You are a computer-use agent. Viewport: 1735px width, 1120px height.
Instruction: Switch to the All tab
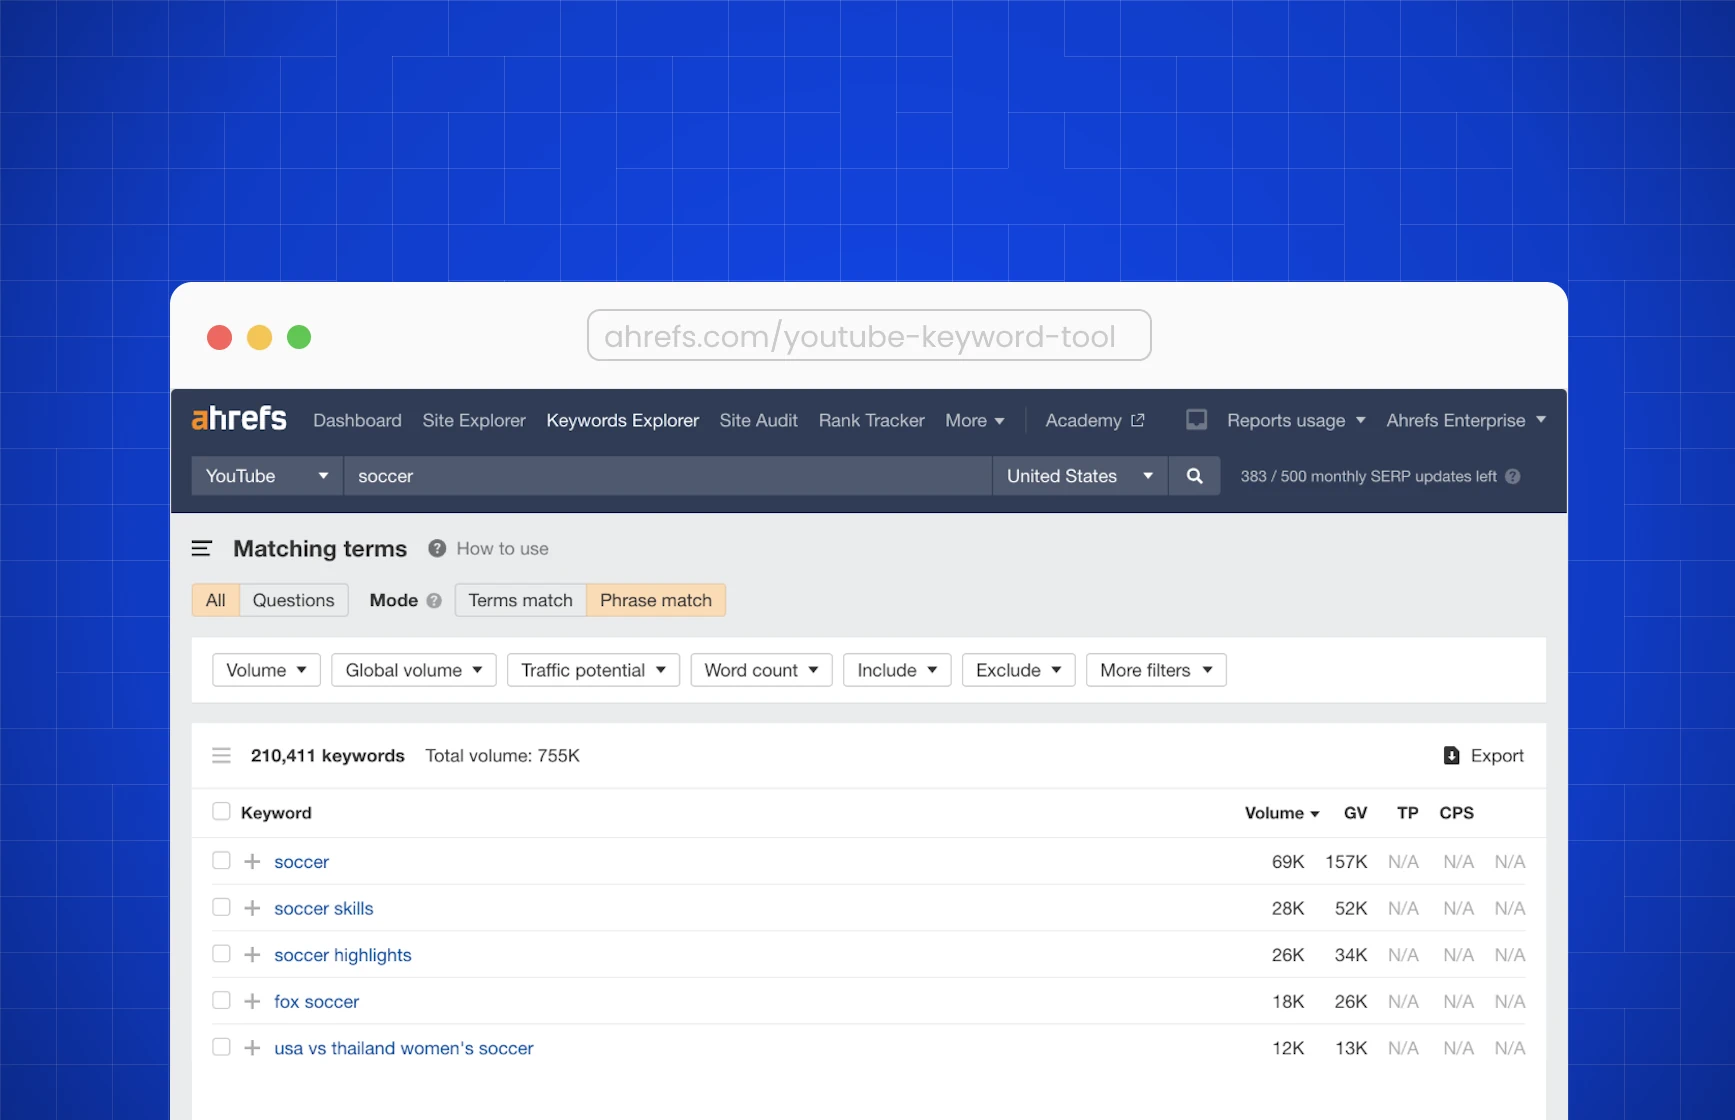click(x=216, y=600)
